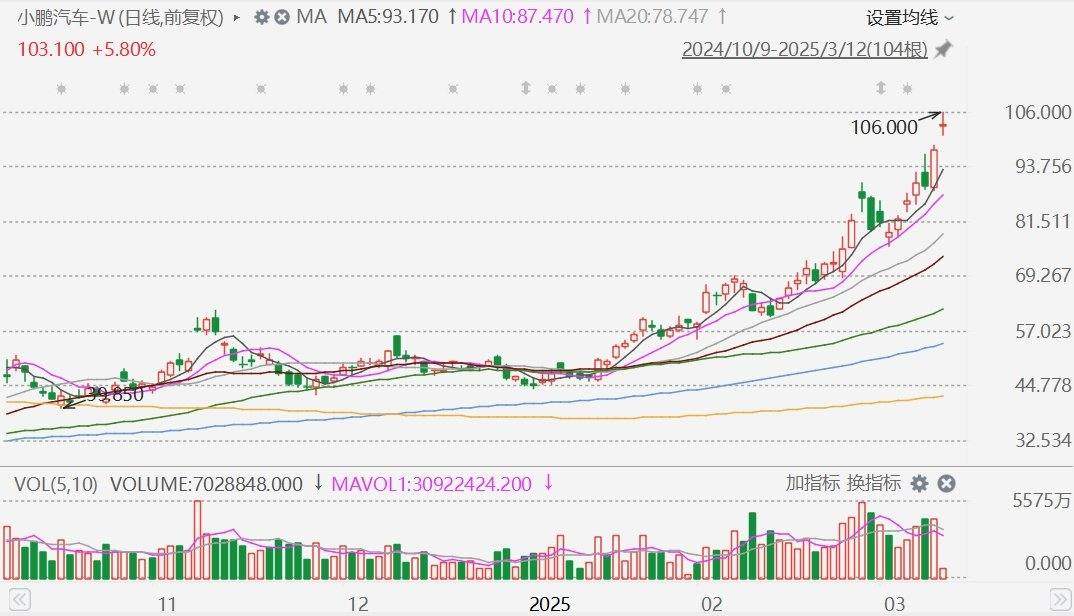Open volume indicator settings gear
The height and width of the screenshot is (616, 1074).
coord(919,484)
